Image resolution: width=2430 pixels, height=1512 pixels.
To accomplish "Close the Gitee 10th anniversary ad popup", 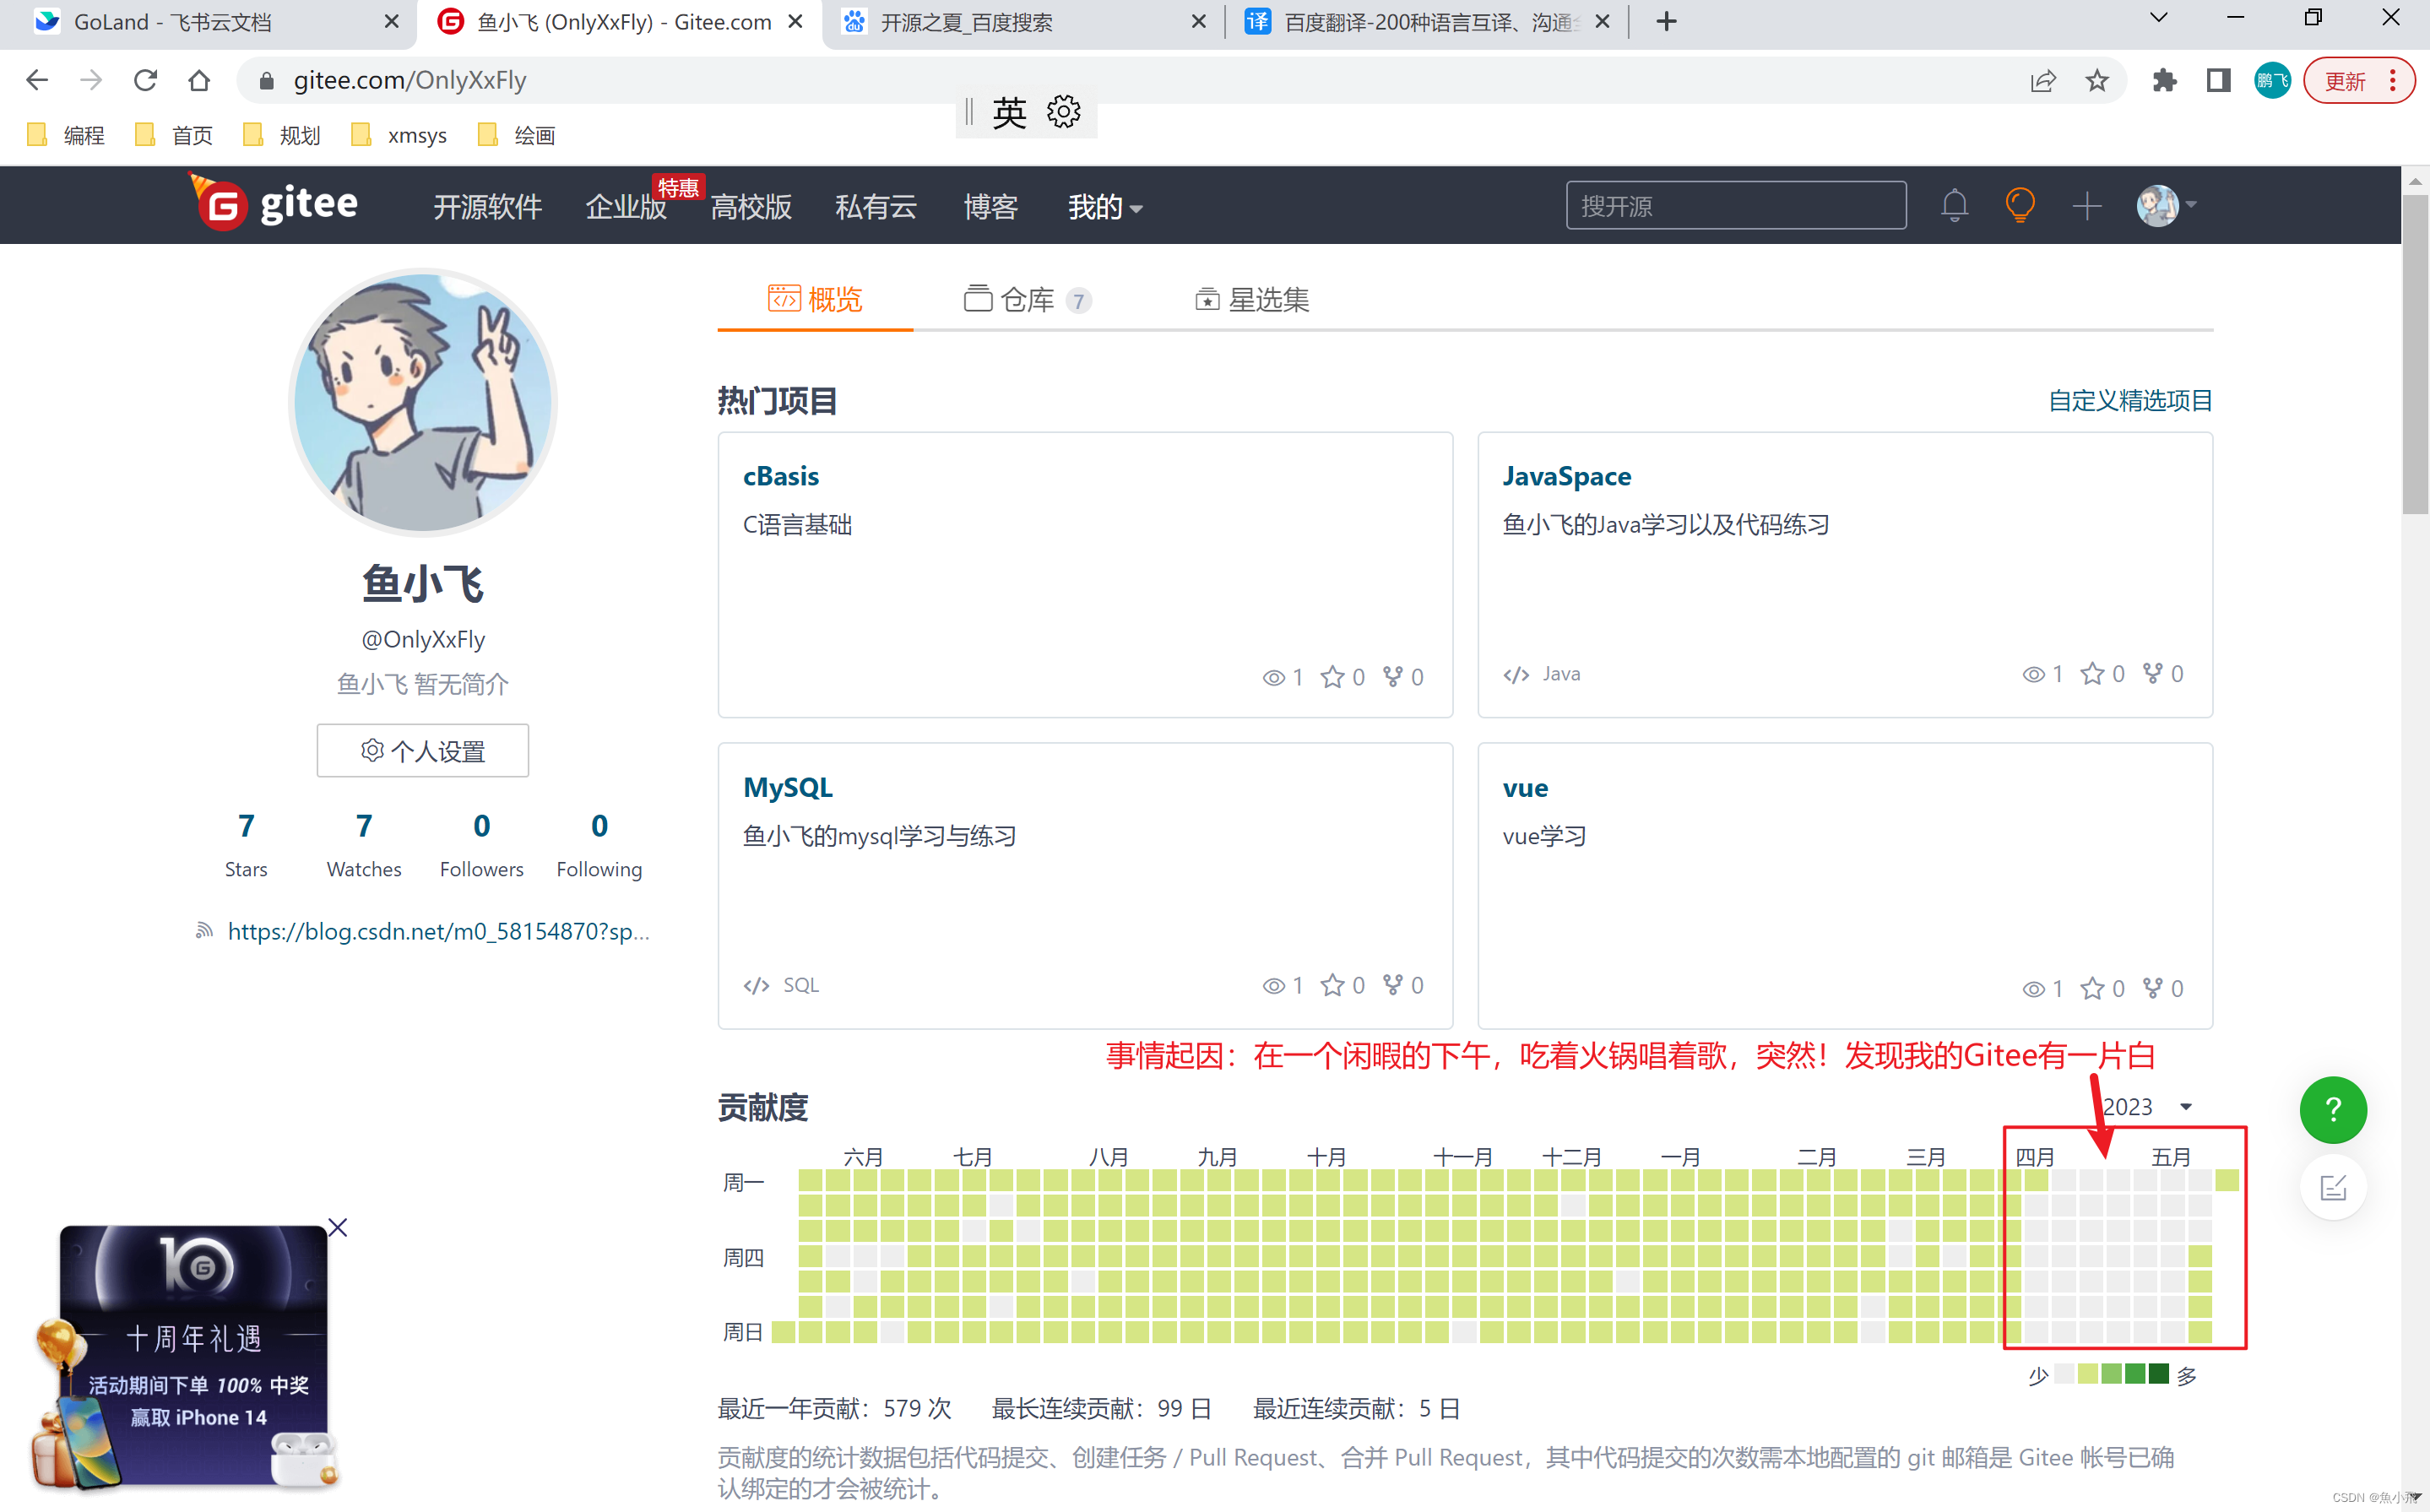I will pos(339,1225).
